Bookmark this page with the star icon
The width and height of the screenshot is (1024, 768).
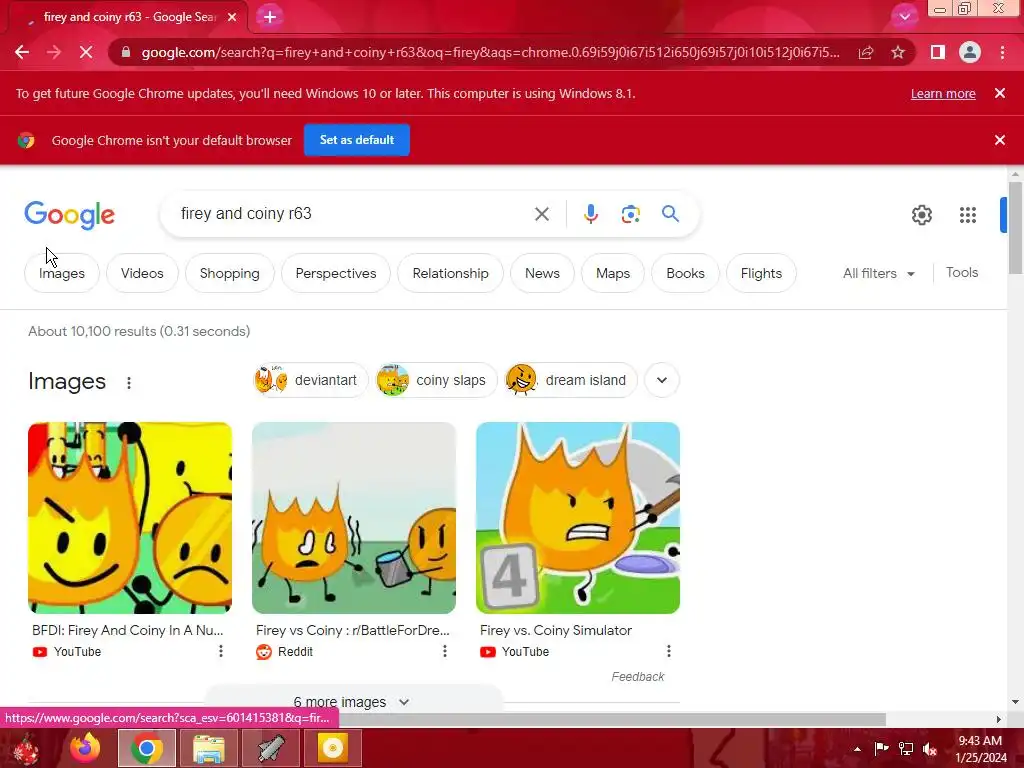[898, 52]
